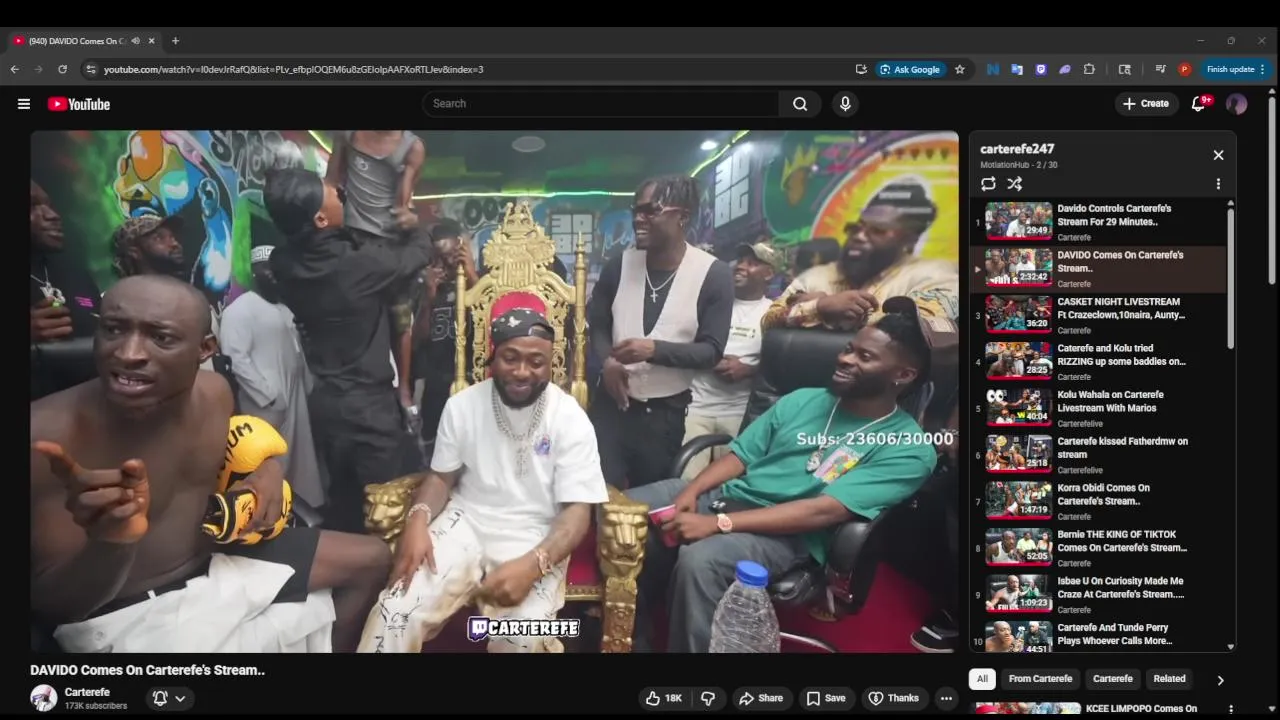
Task: Open Carterefe channel name link
Action: tap(87, 692)
